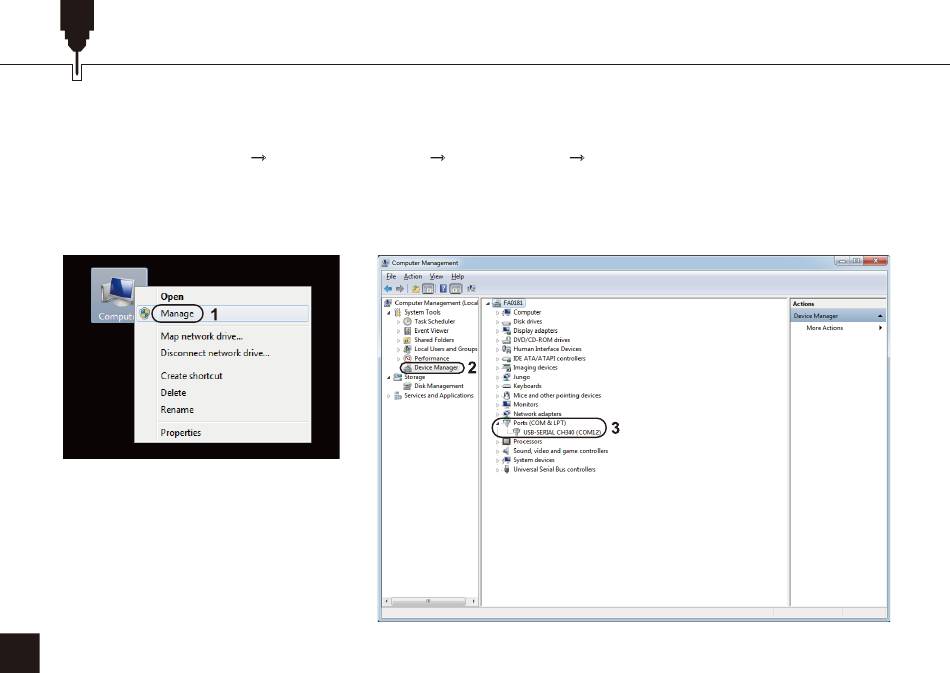This screenshot has height=673, width=950.
Task: Click the Processors device icon
Action: [x=507, y=442]
